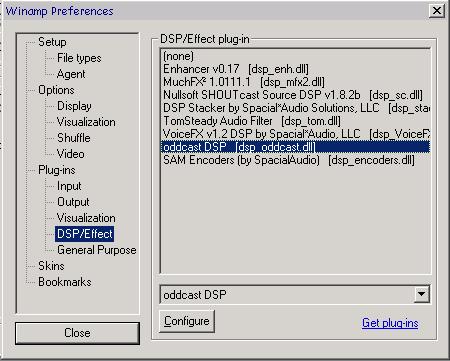Open Shuffle options page
The image size is (450, 361).
point(73,138)
